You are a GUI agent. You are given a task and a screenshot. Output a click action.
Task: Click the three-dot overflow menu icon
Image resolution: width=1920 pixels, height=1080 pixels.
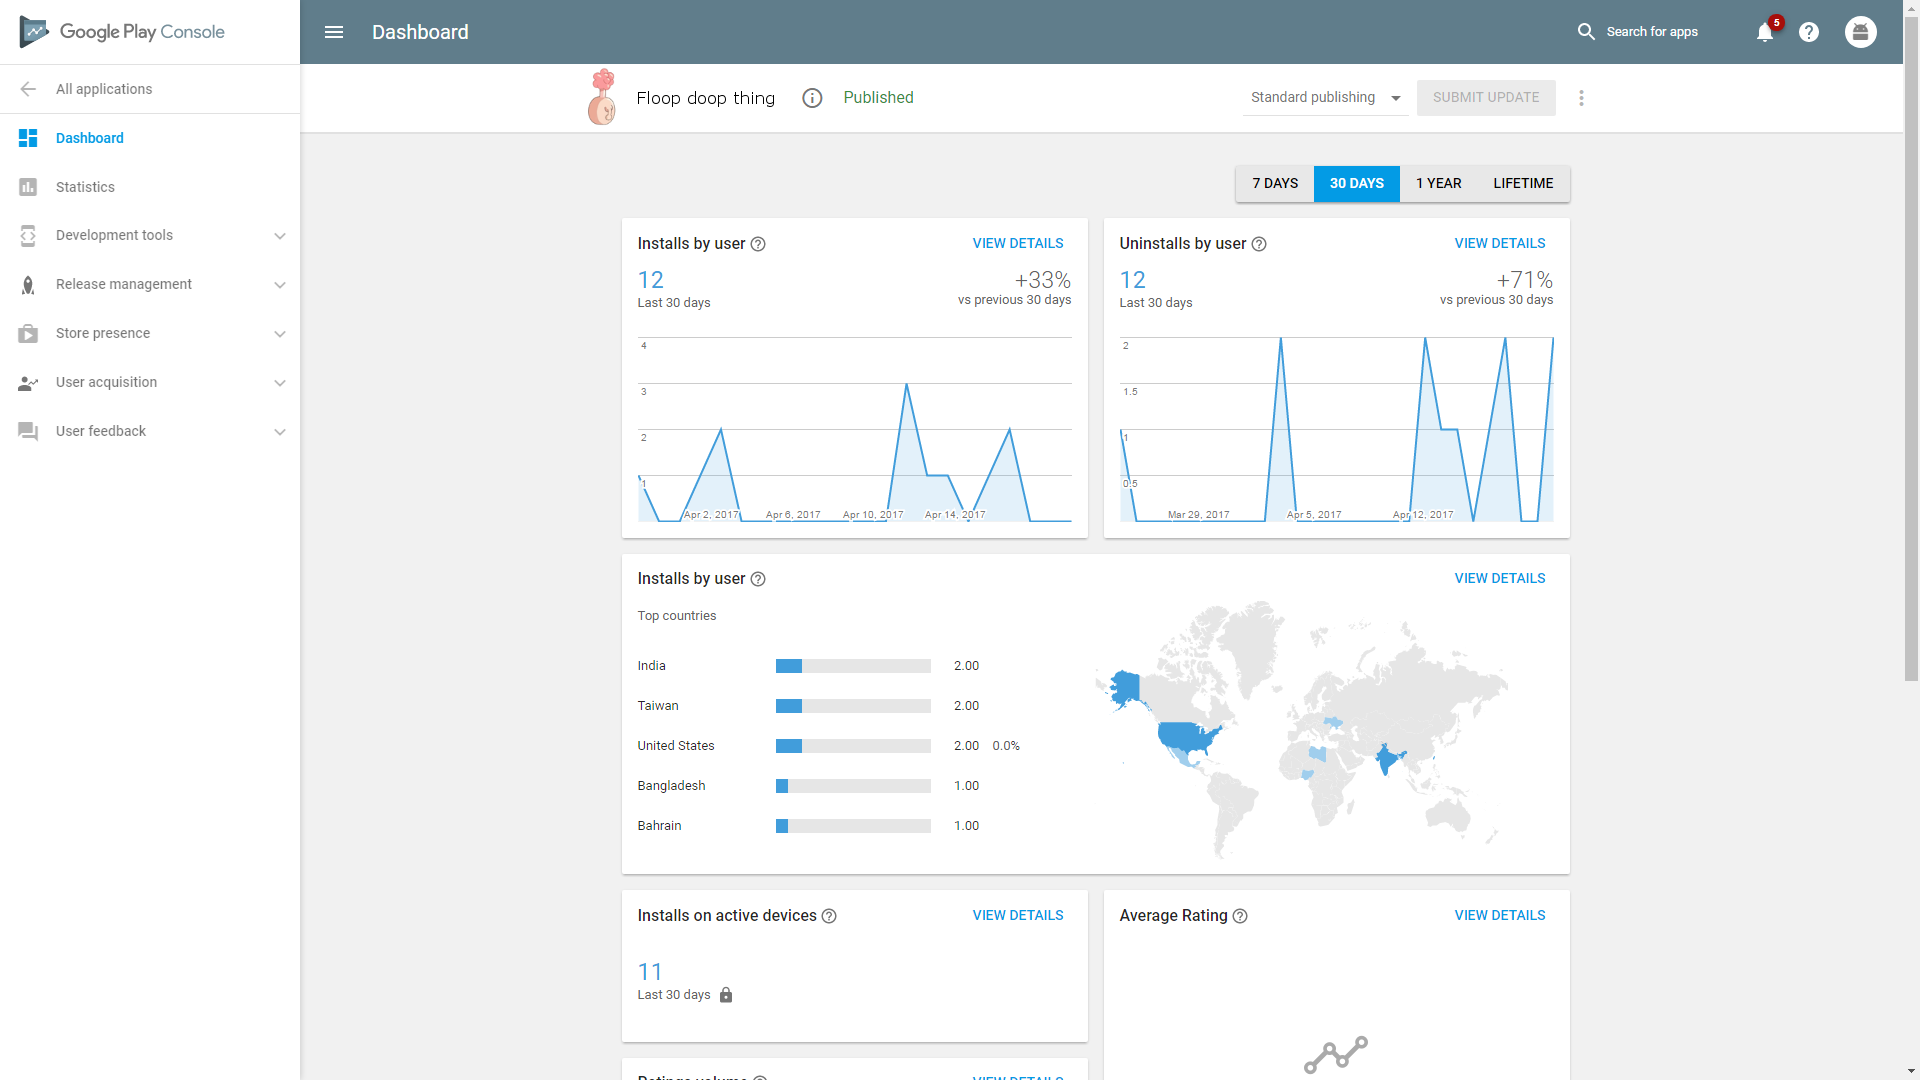tap(1581, 98)
